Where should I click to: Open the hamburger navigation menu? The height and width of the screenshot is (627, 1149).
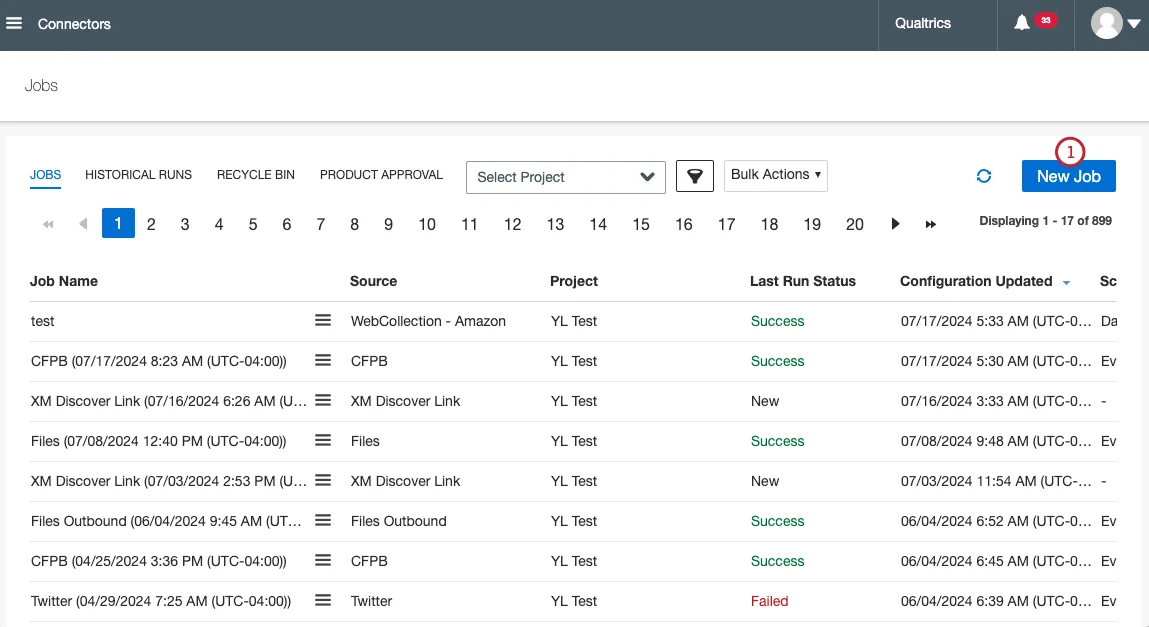15,23
